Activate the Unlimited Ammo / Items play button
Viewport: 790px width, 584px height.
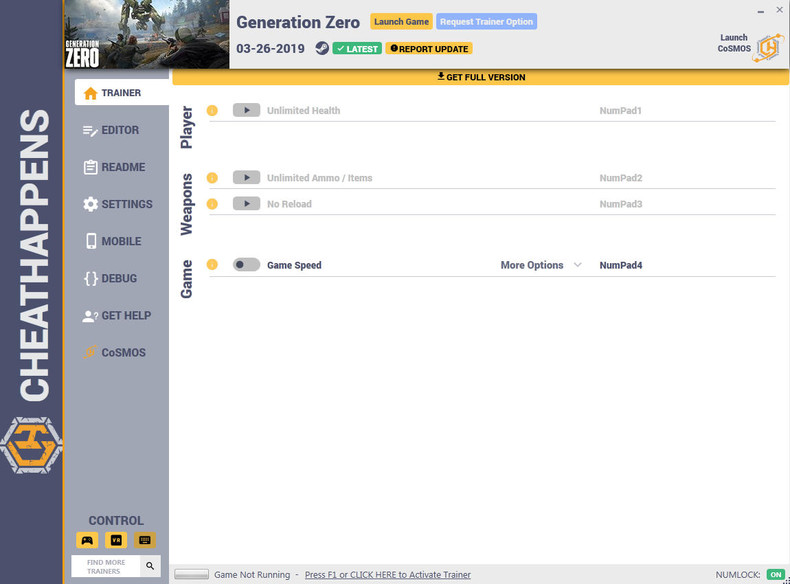(x=246, y=178)
